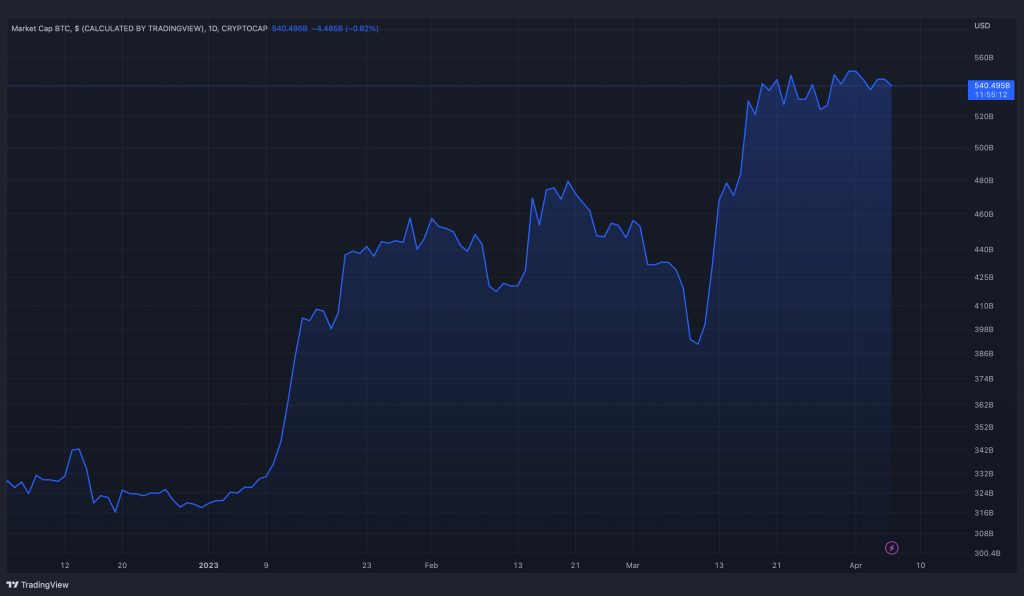Click the Feb label on time axis

pos(431,565)
